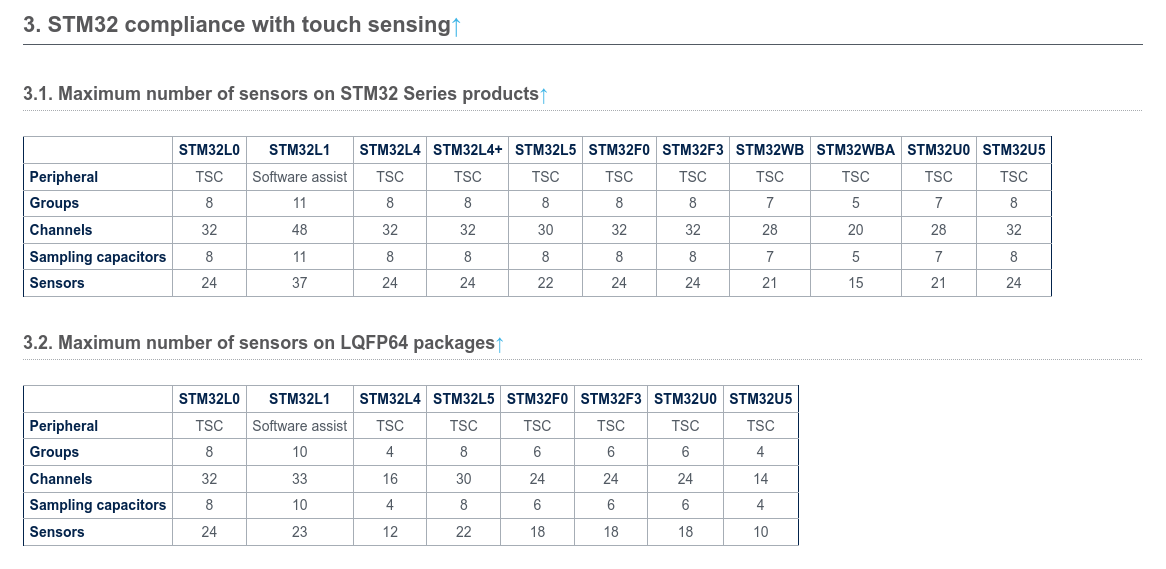Click the Channels value 20 under STM32WBA
The height and width of the screenshot is (569, 1166).
click(x=855, y=230)
